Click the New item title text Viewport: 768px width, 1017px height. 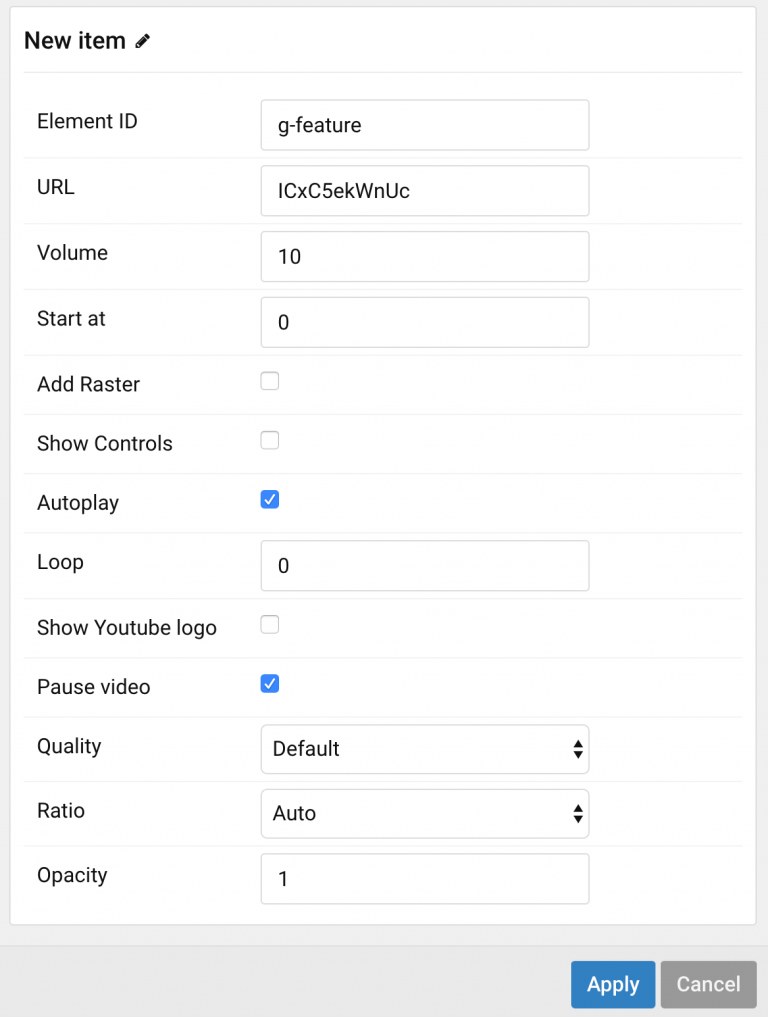pyautogui.click(x=73, y=41)
